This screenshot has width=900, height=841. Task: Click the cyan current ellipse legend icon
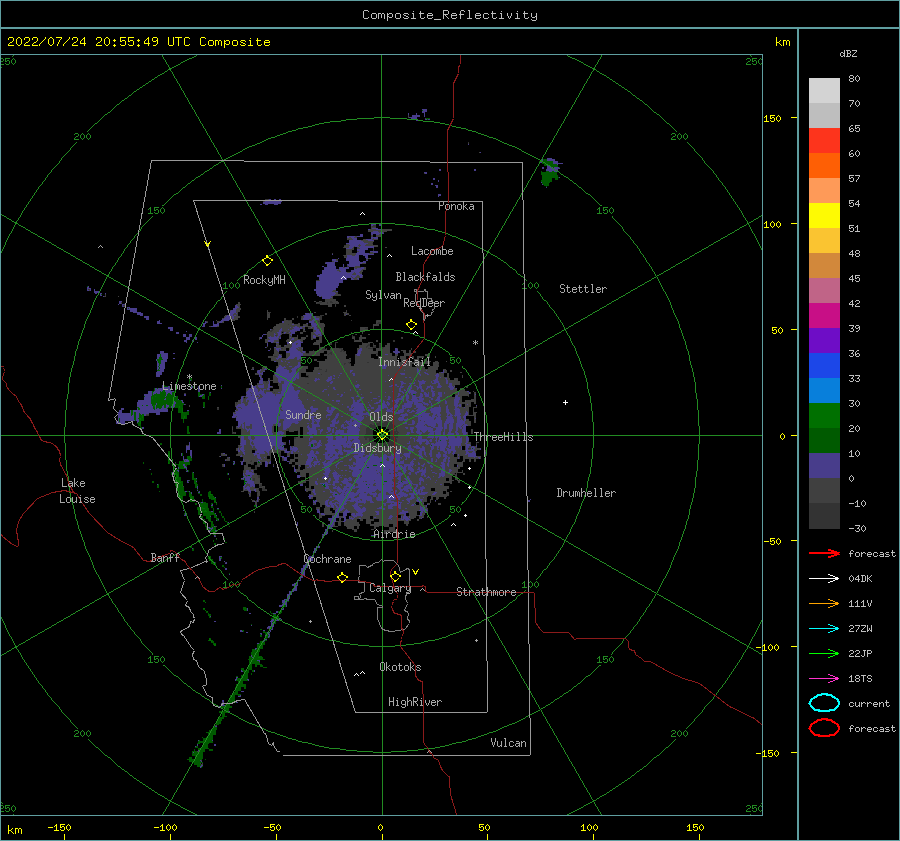pyautogui.click(x=824, y=703)
